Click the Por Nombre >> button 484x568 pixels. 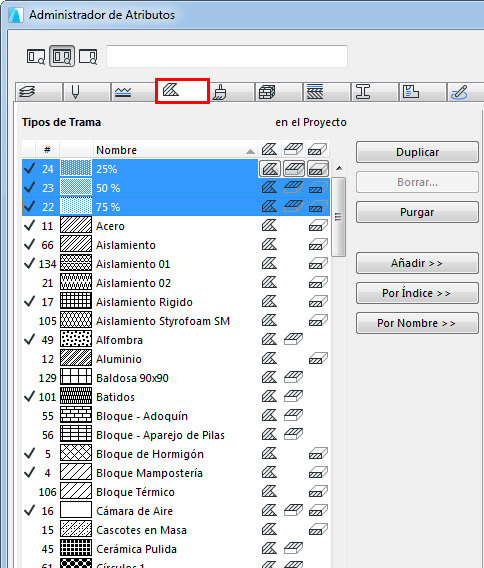pyautogui.click(x=417, y=323)
